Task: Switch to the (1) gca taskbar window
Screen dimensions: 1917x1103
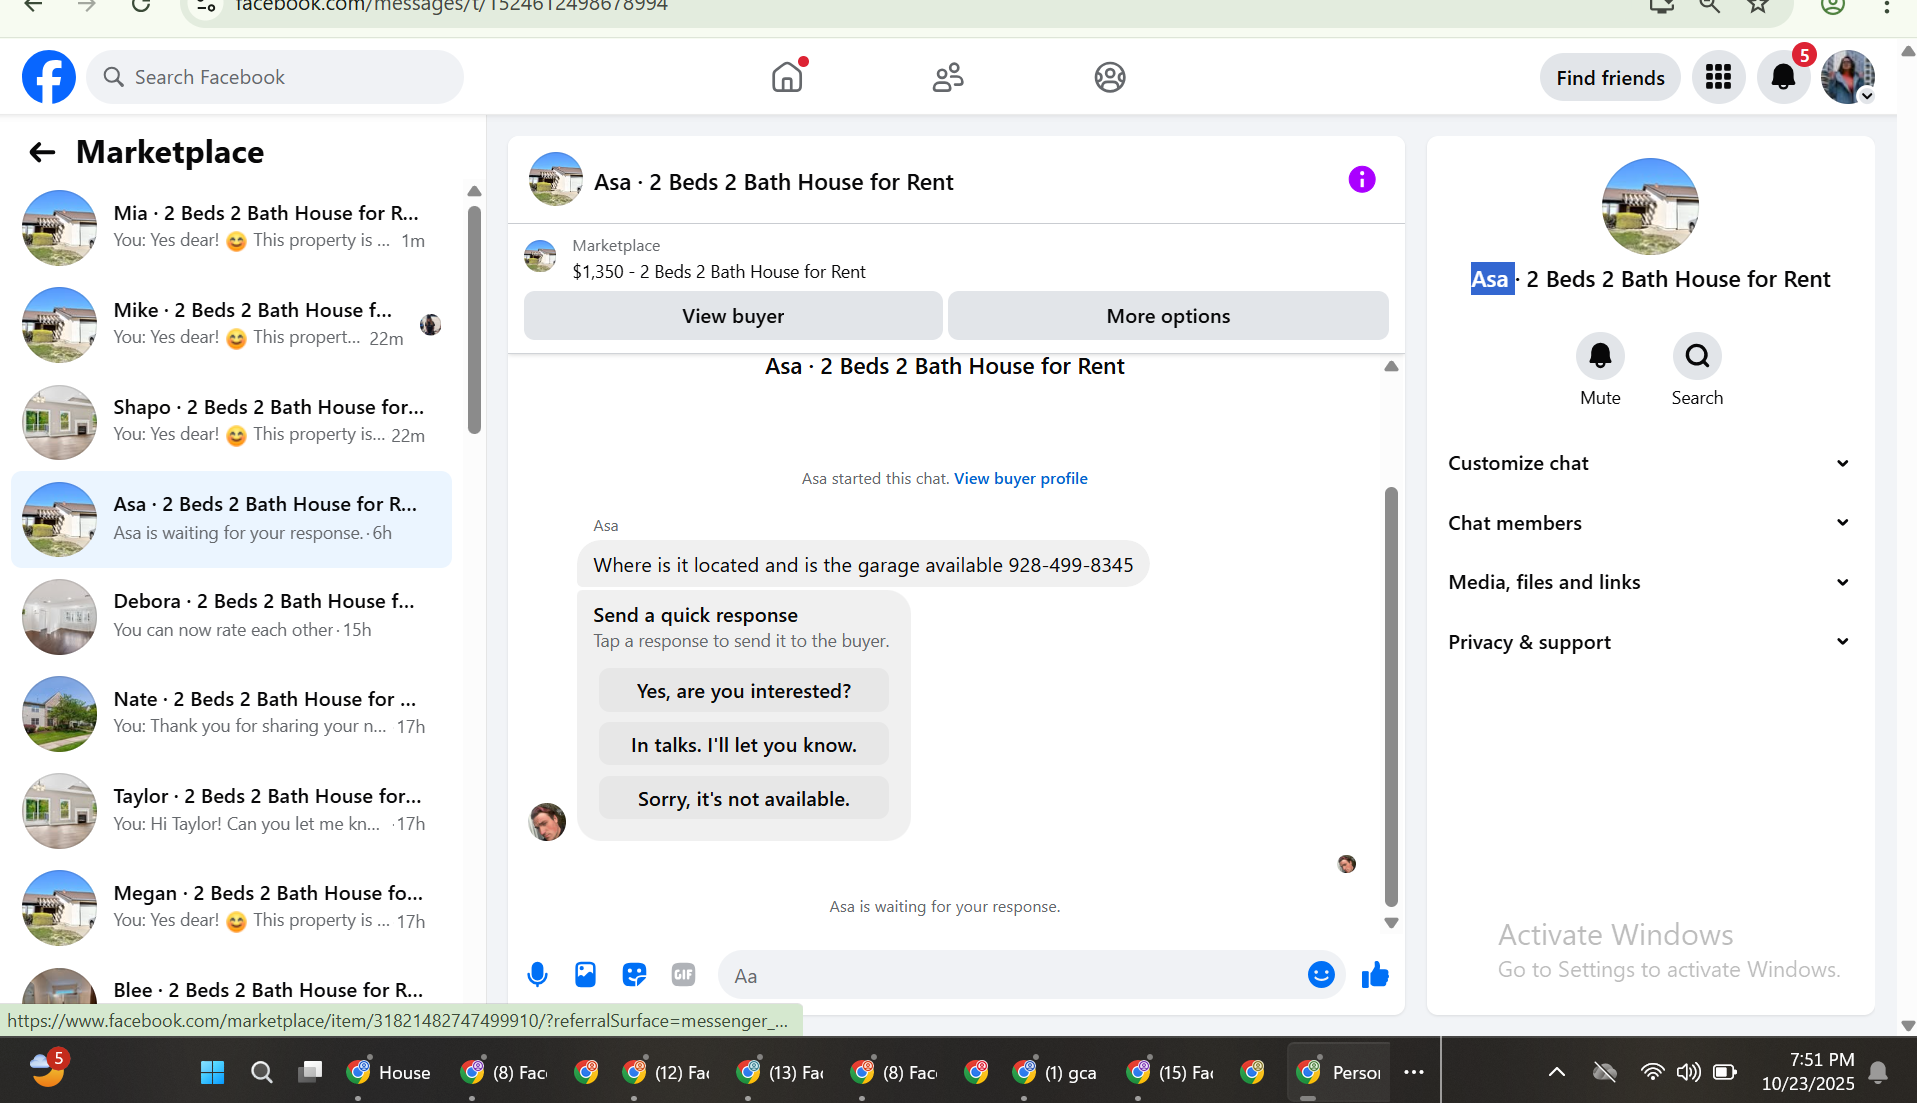Action: 1056,1072
